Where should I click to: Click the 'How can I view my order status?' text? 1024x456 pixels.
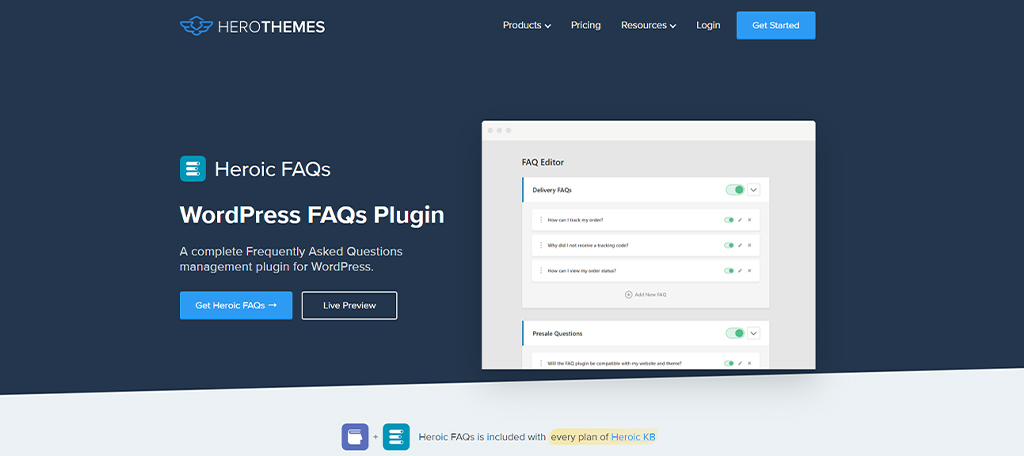[x=582, y=270]
